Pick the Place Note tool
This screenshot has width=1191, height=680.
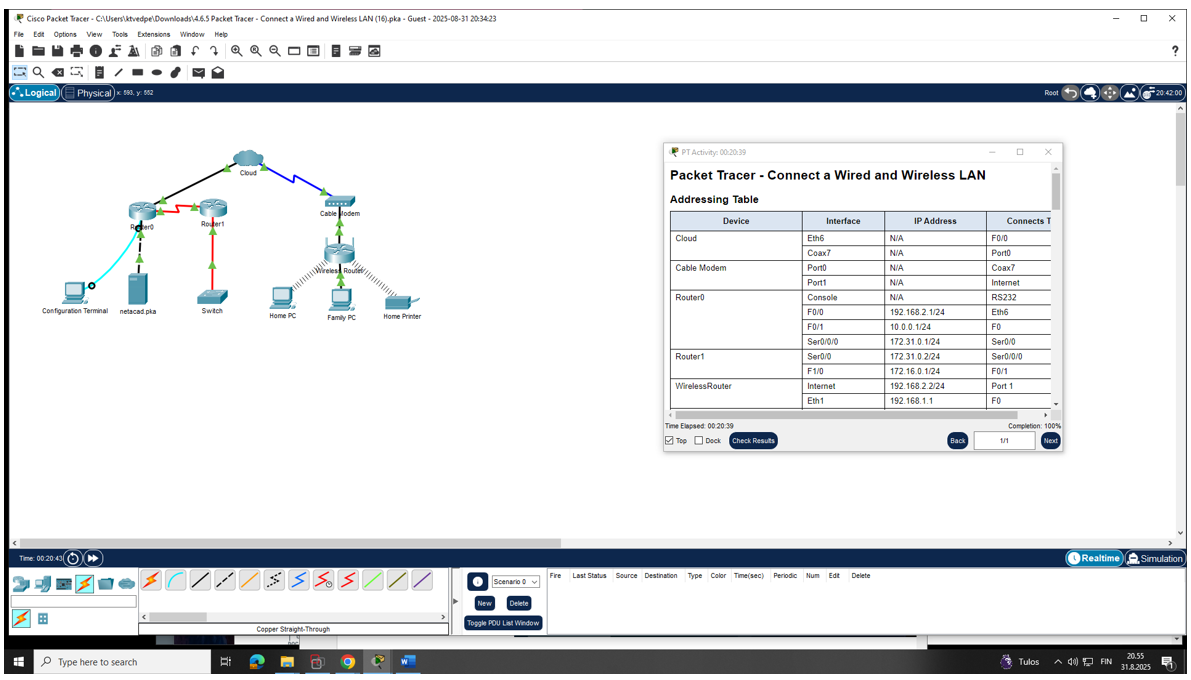[x=100, y=72]
